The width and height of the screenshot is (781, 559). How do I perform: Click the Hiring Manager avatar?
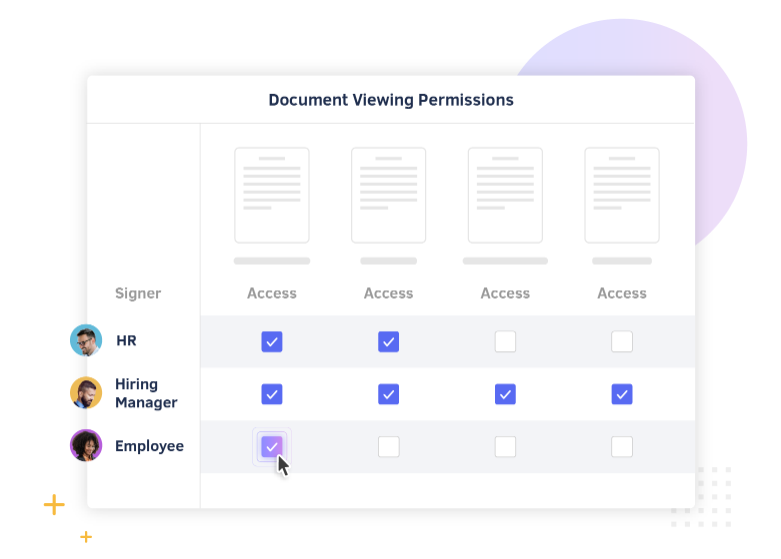[x=86, y=393]
